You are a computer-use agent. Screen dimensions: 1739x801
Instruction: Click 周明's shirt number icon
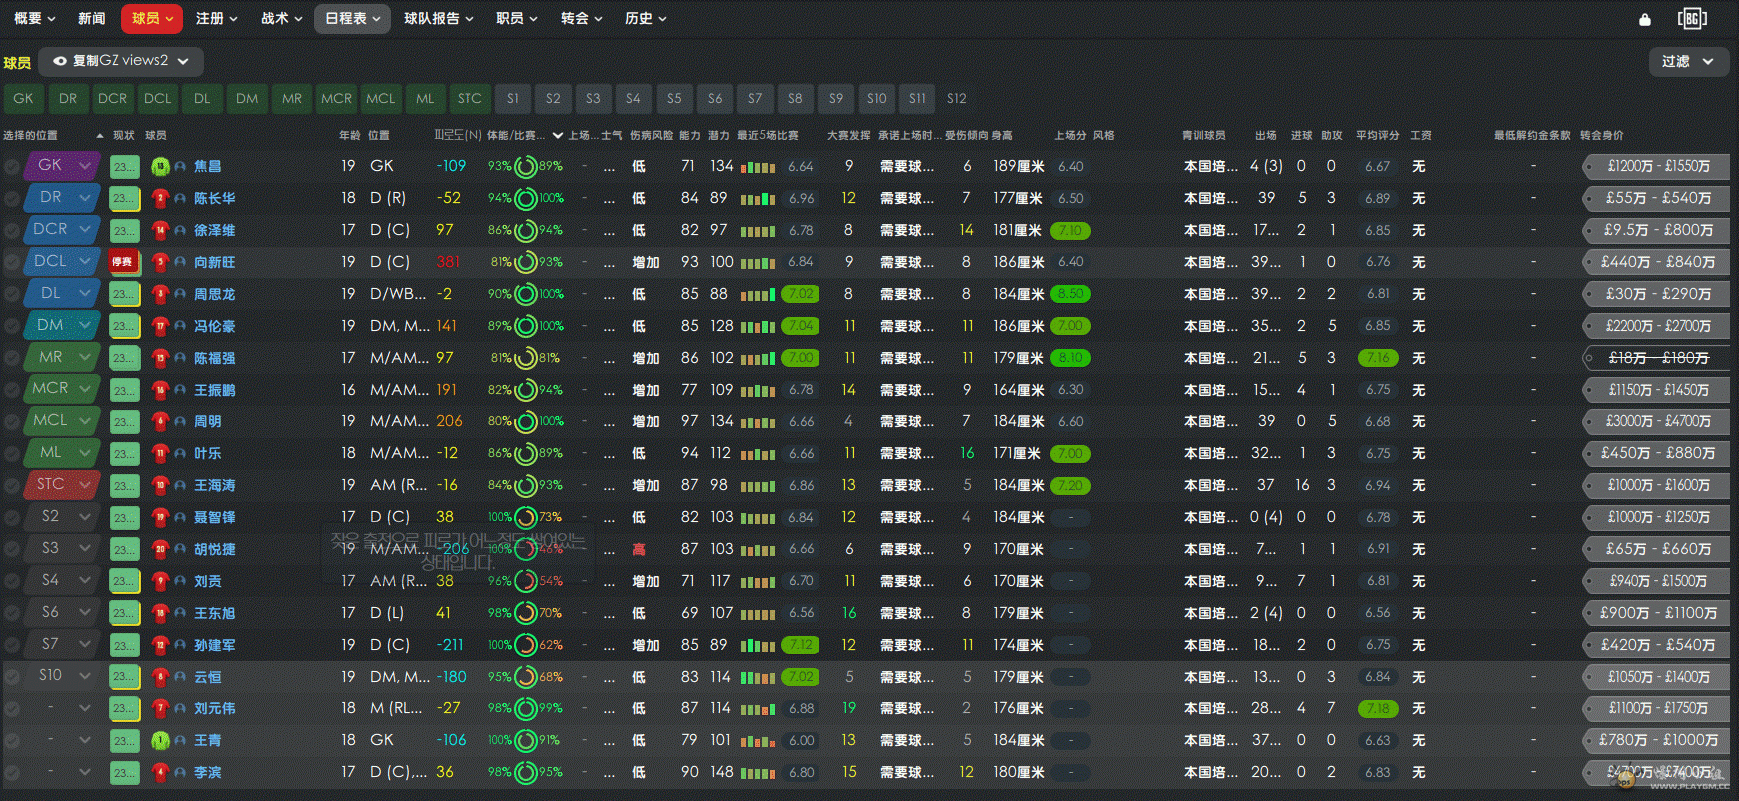(x=160, y=422)
